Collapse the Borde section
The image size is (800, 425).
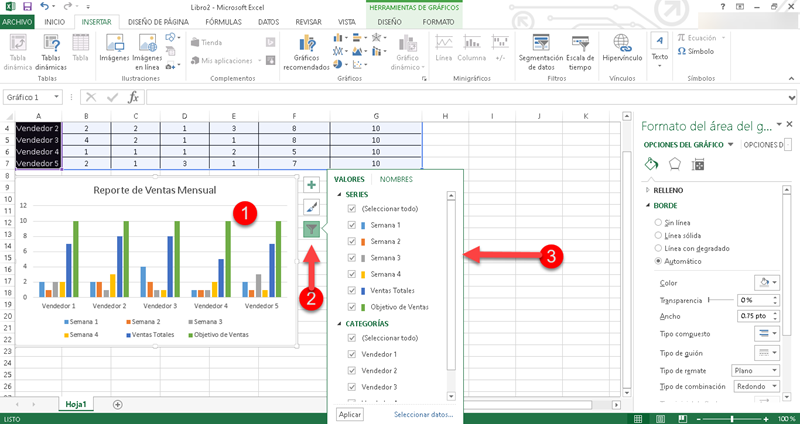click(648, 206)
